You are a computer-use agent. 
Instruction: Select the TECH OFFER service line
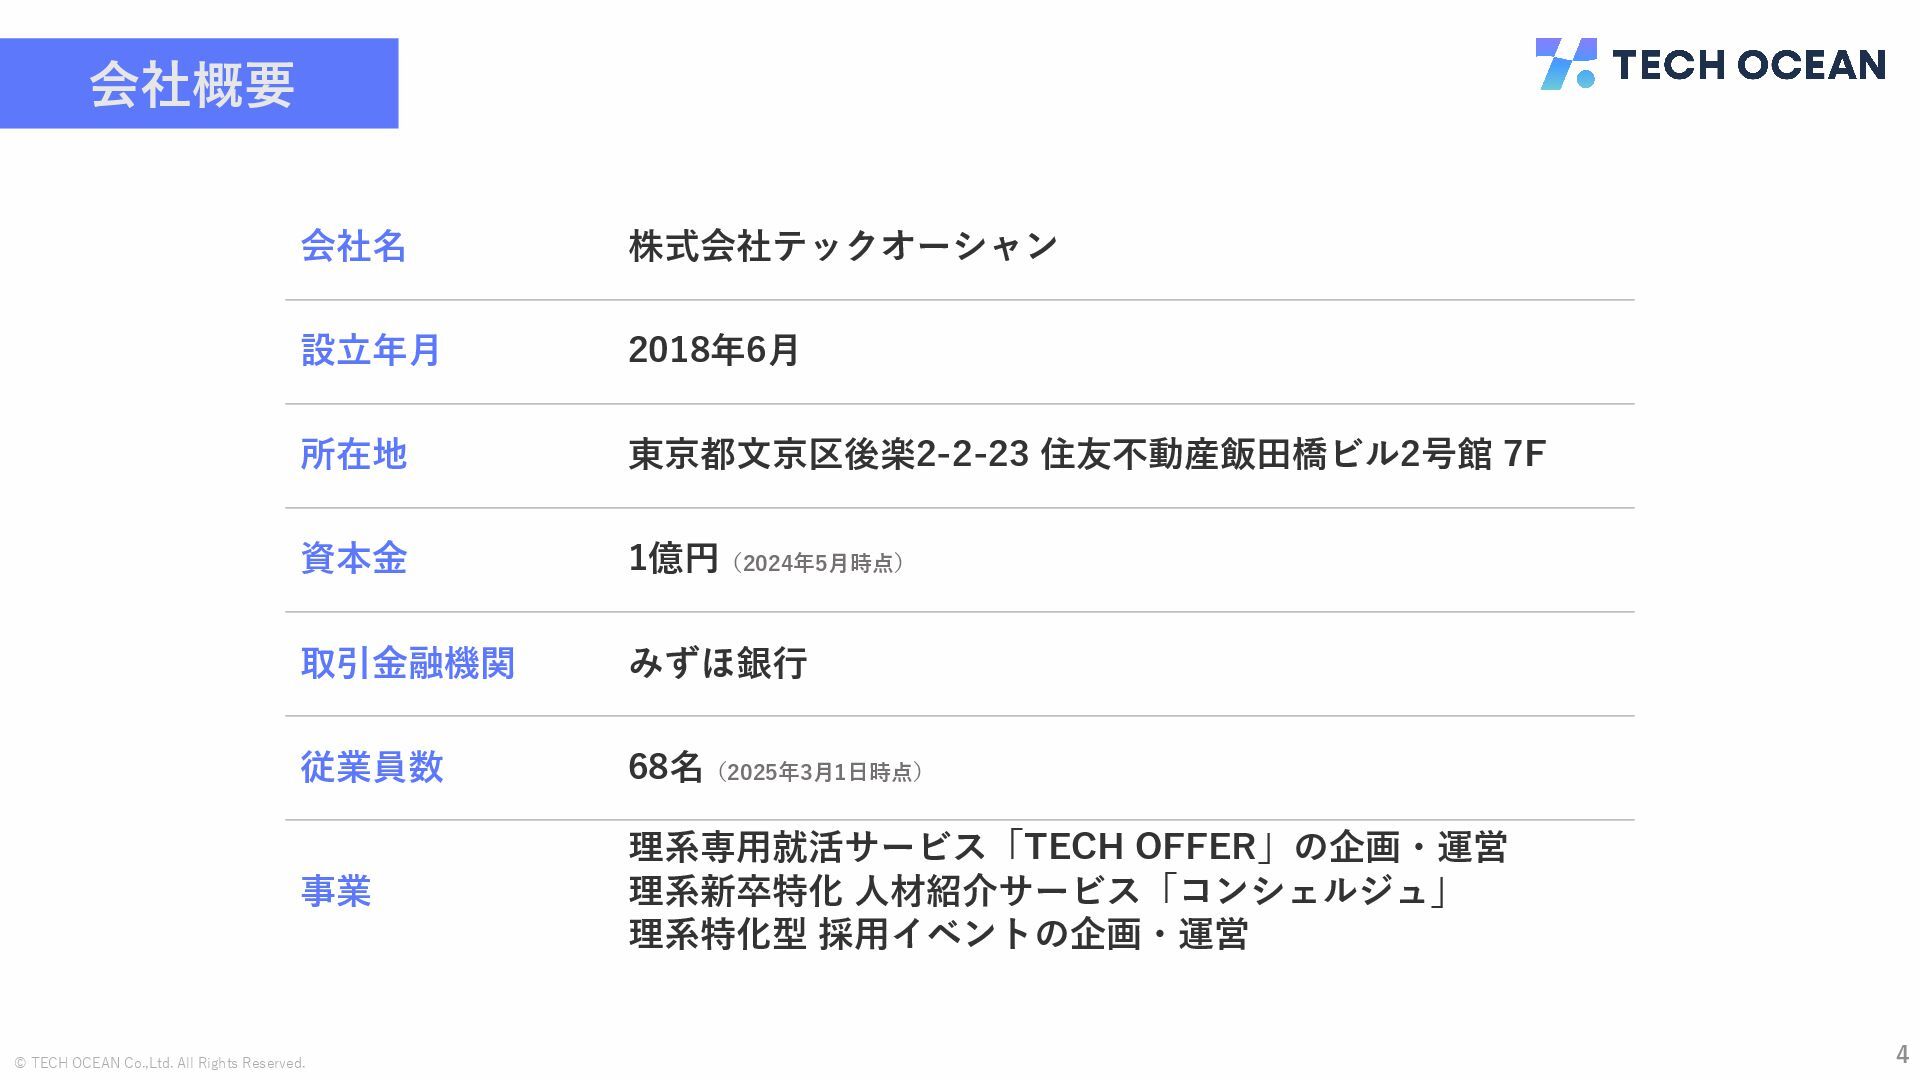[1068, 847]
